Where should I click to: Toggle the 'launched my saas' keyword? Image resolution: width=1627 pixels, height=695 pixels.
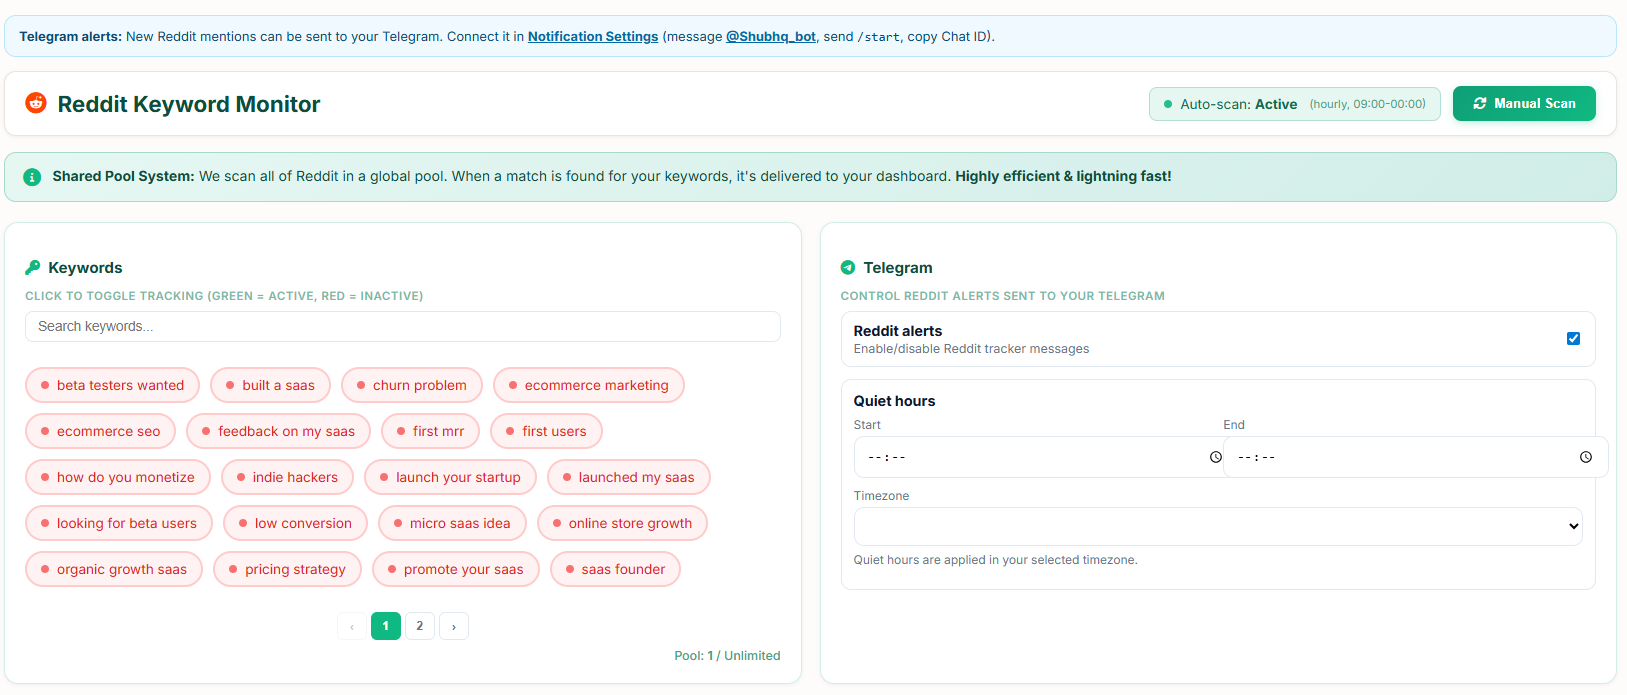click(x=629, y=477)
